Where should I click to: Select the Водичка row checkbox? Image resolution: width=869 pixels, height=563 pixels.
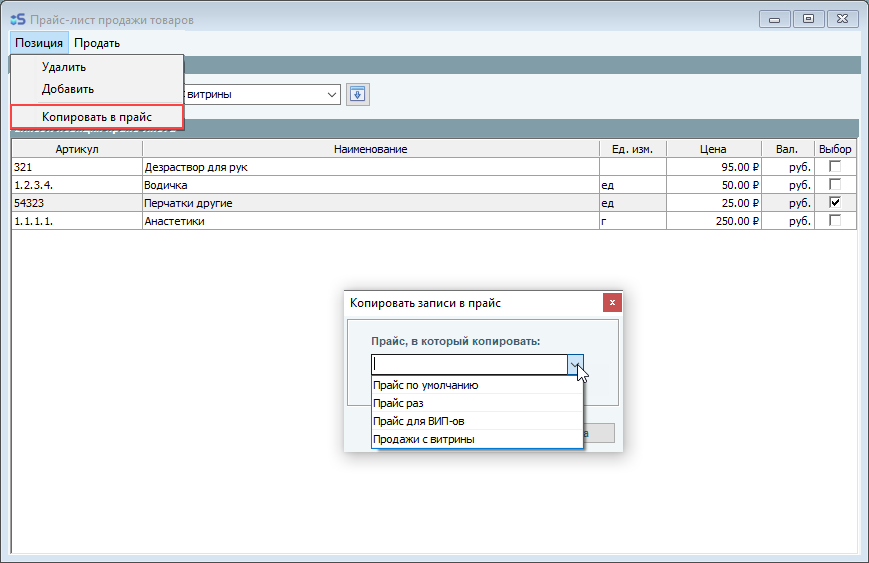click(x=835, y=185)
